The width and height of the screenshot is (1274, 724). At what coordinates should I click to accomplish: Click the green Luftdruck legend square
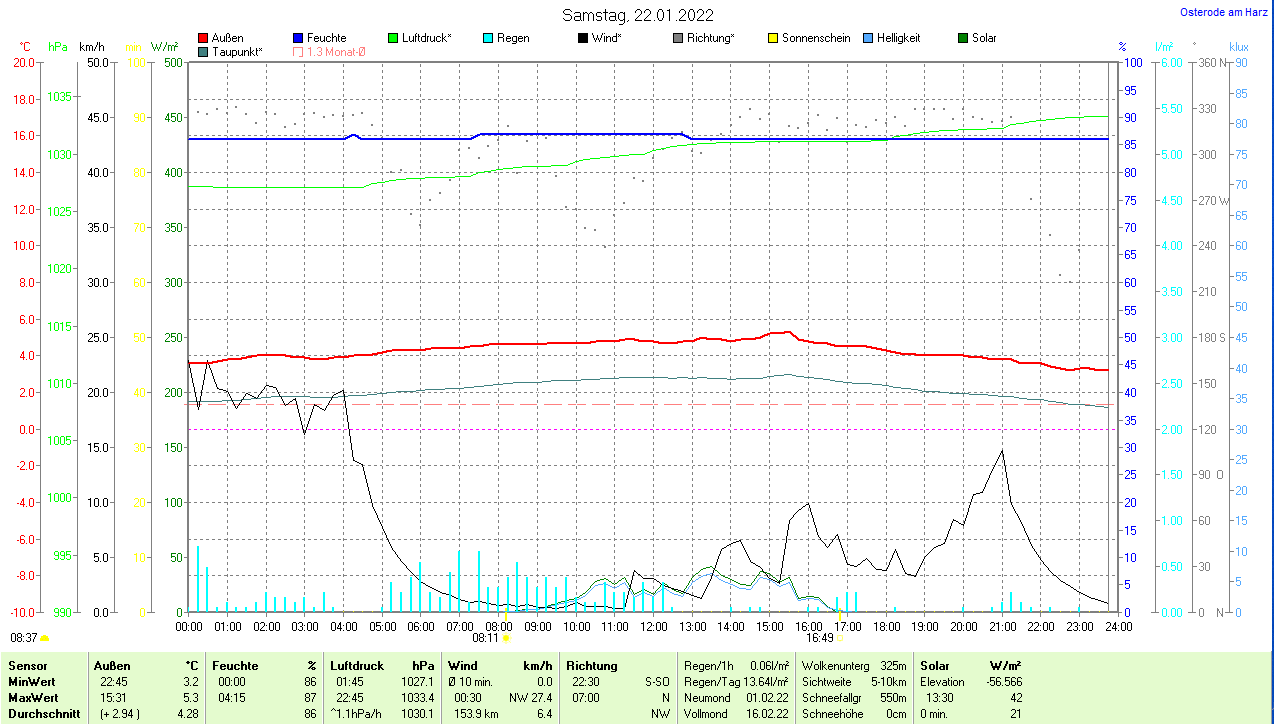click(393, 38)
